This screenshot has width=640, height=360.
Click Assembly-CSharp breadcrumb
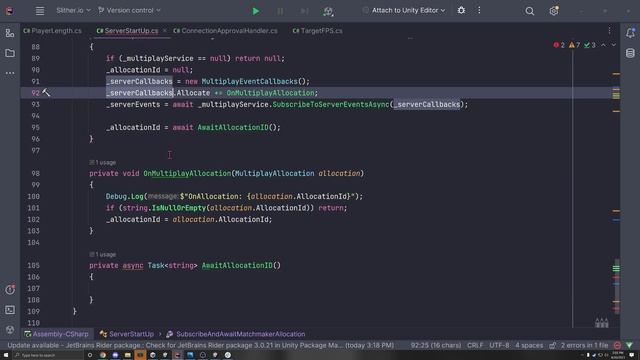[56, 334]
